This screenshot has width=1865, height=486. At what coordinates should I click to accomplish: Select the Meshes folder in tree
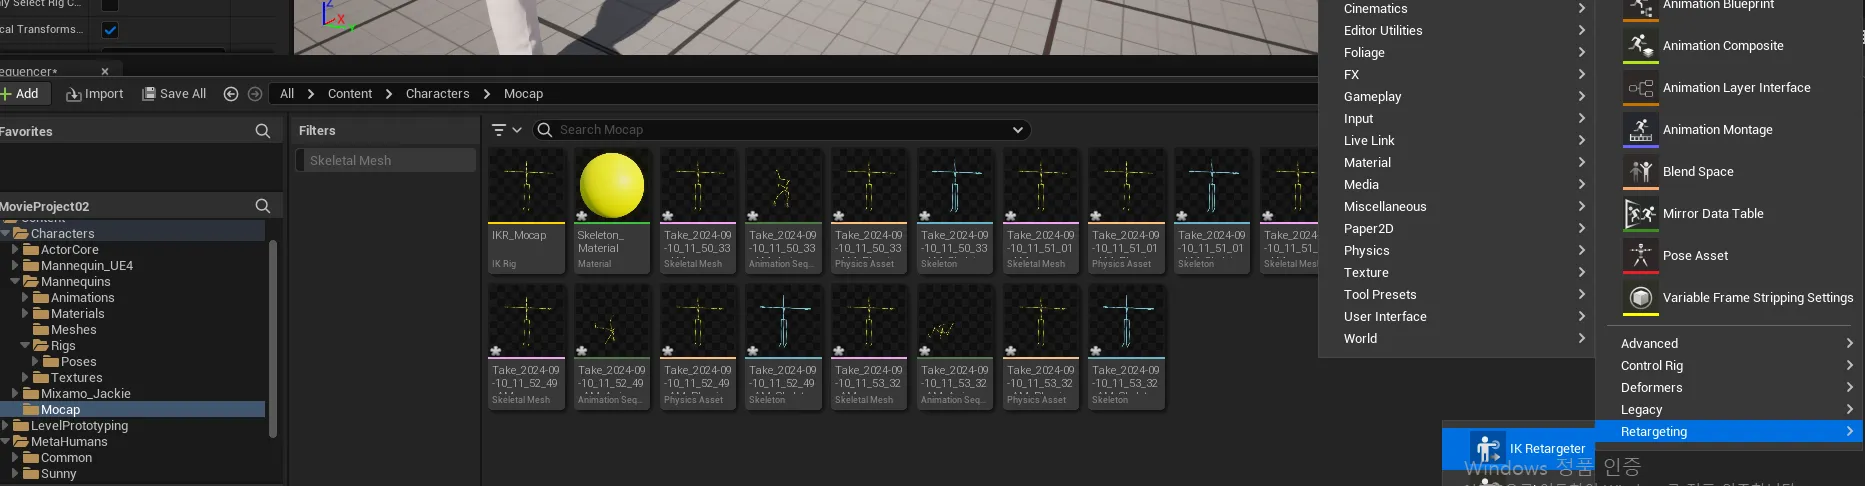click(x=74, y=329)
